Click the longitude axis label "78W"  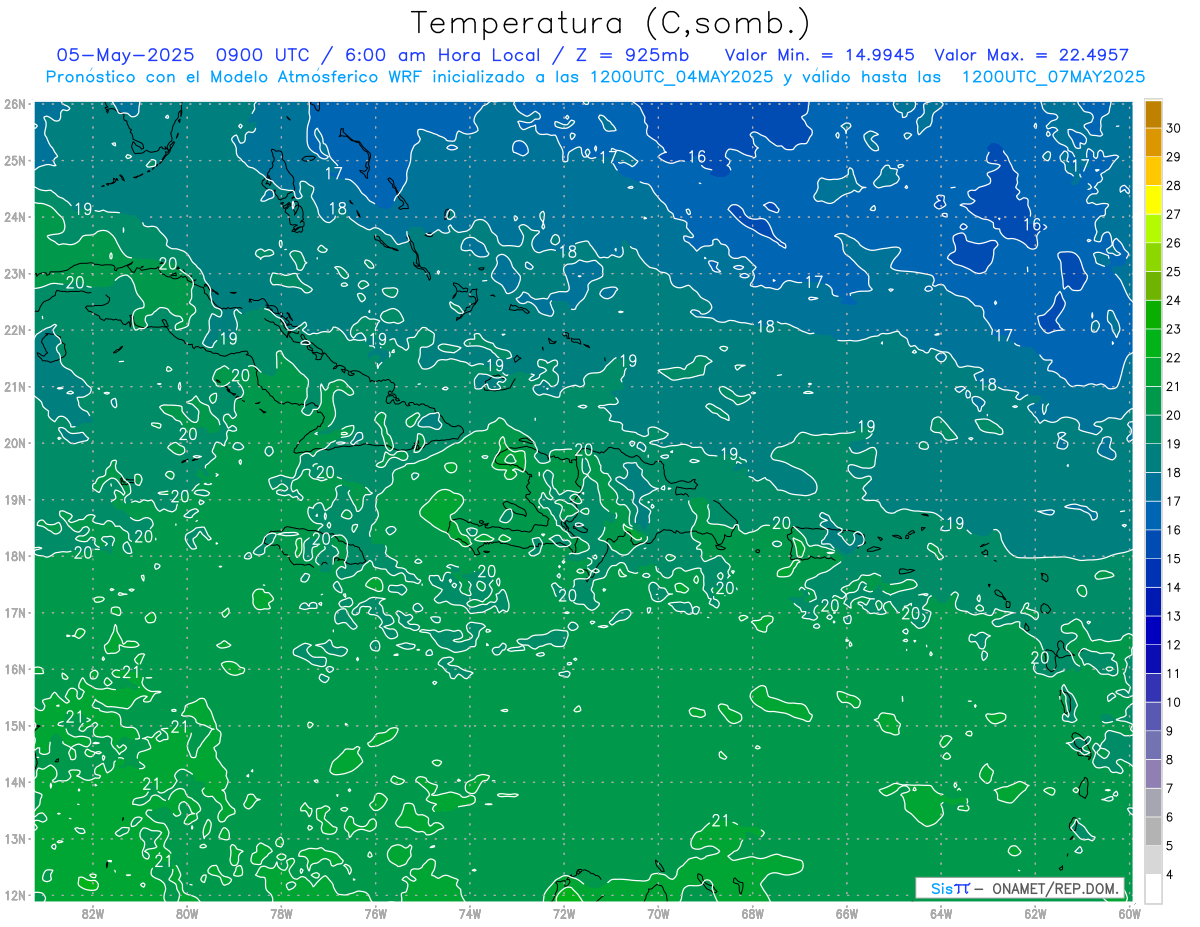tap(281, 913)
